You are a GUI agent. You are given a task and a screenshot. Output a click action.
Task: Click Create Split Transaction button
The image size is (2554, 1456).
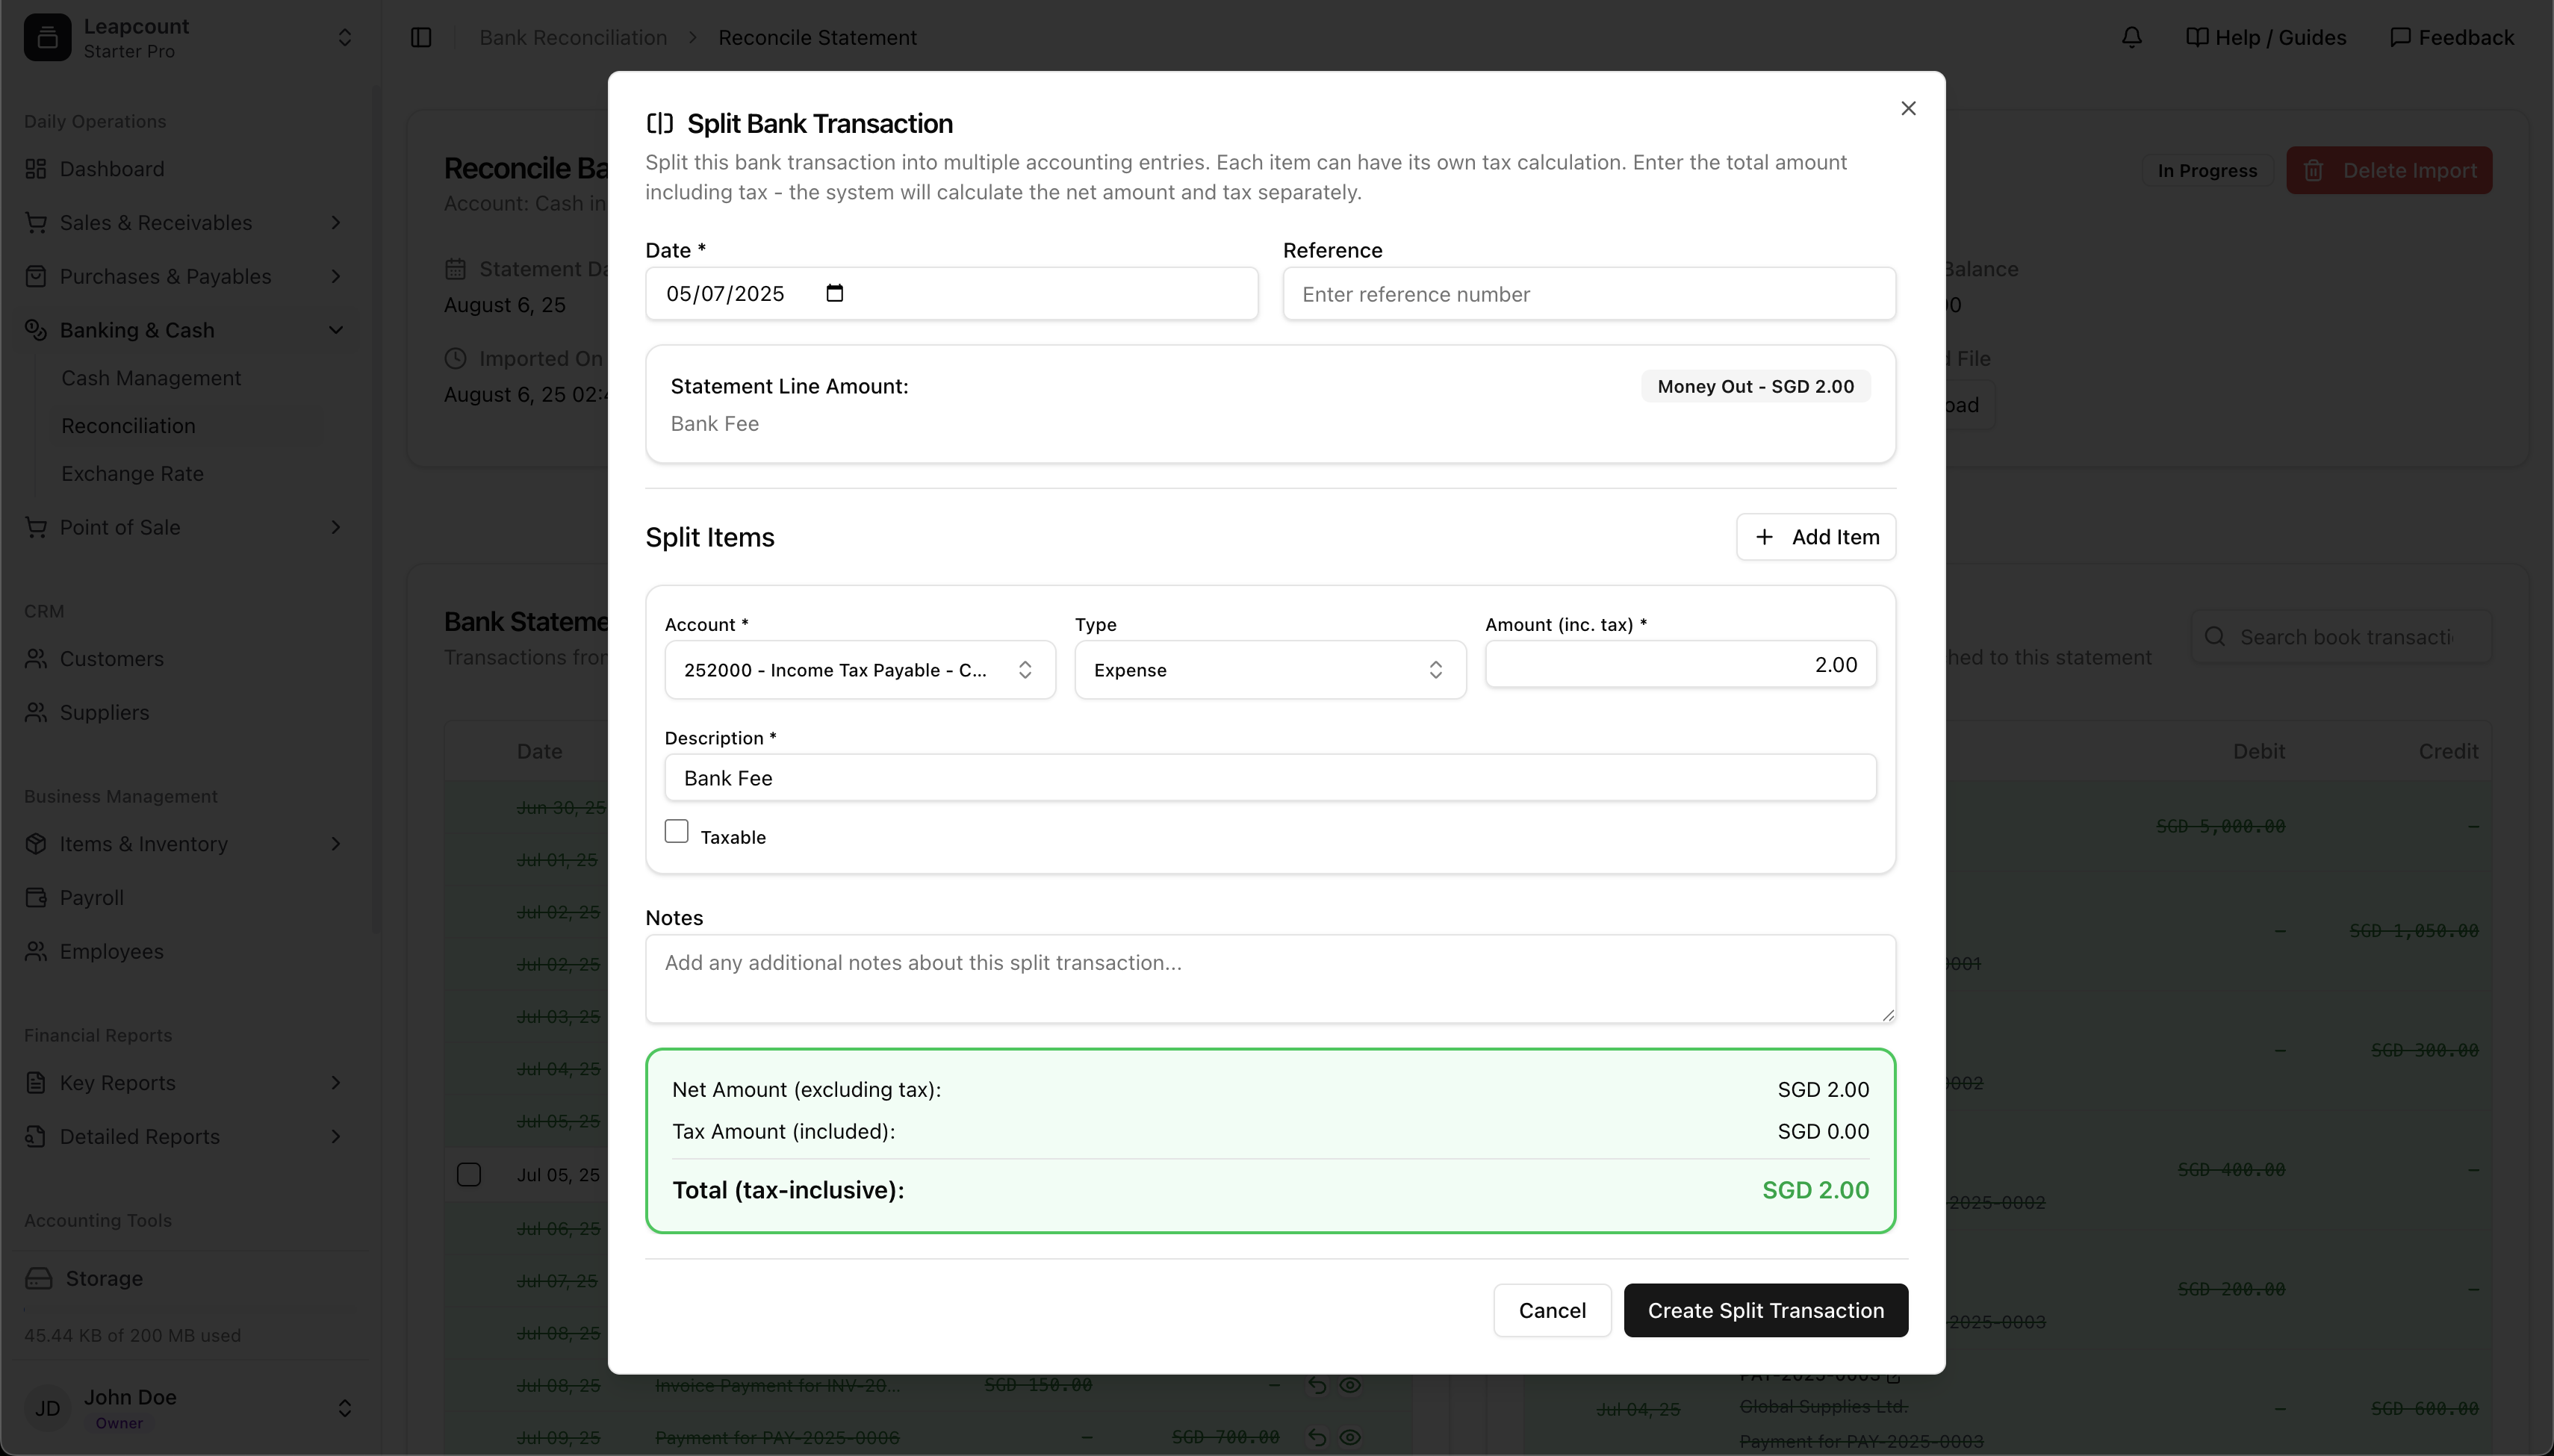pos(1766,1310)
